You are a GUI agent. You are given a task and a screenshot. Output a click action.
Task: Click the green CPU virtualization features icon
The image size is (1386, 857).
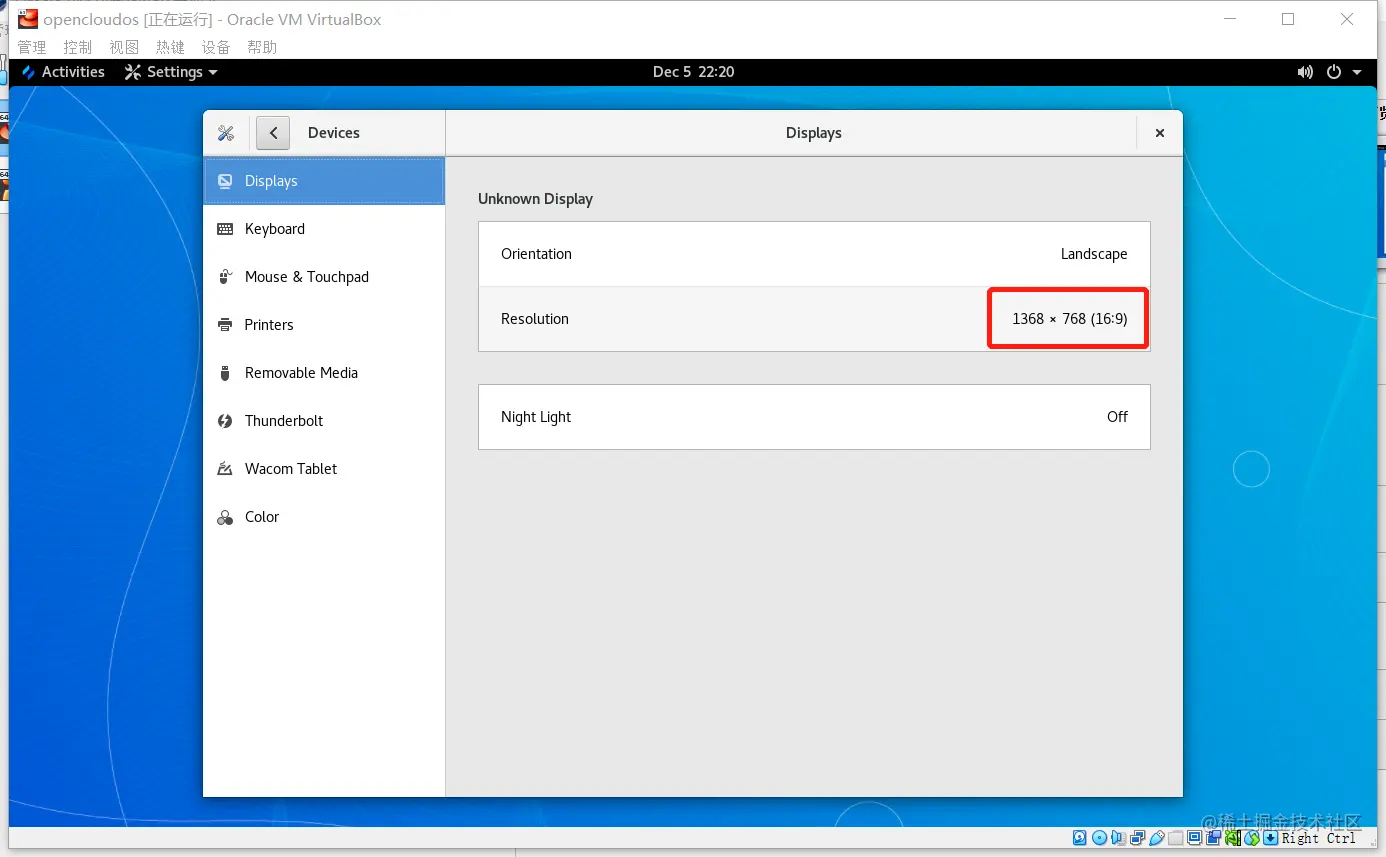click(x=1233, y=838)
